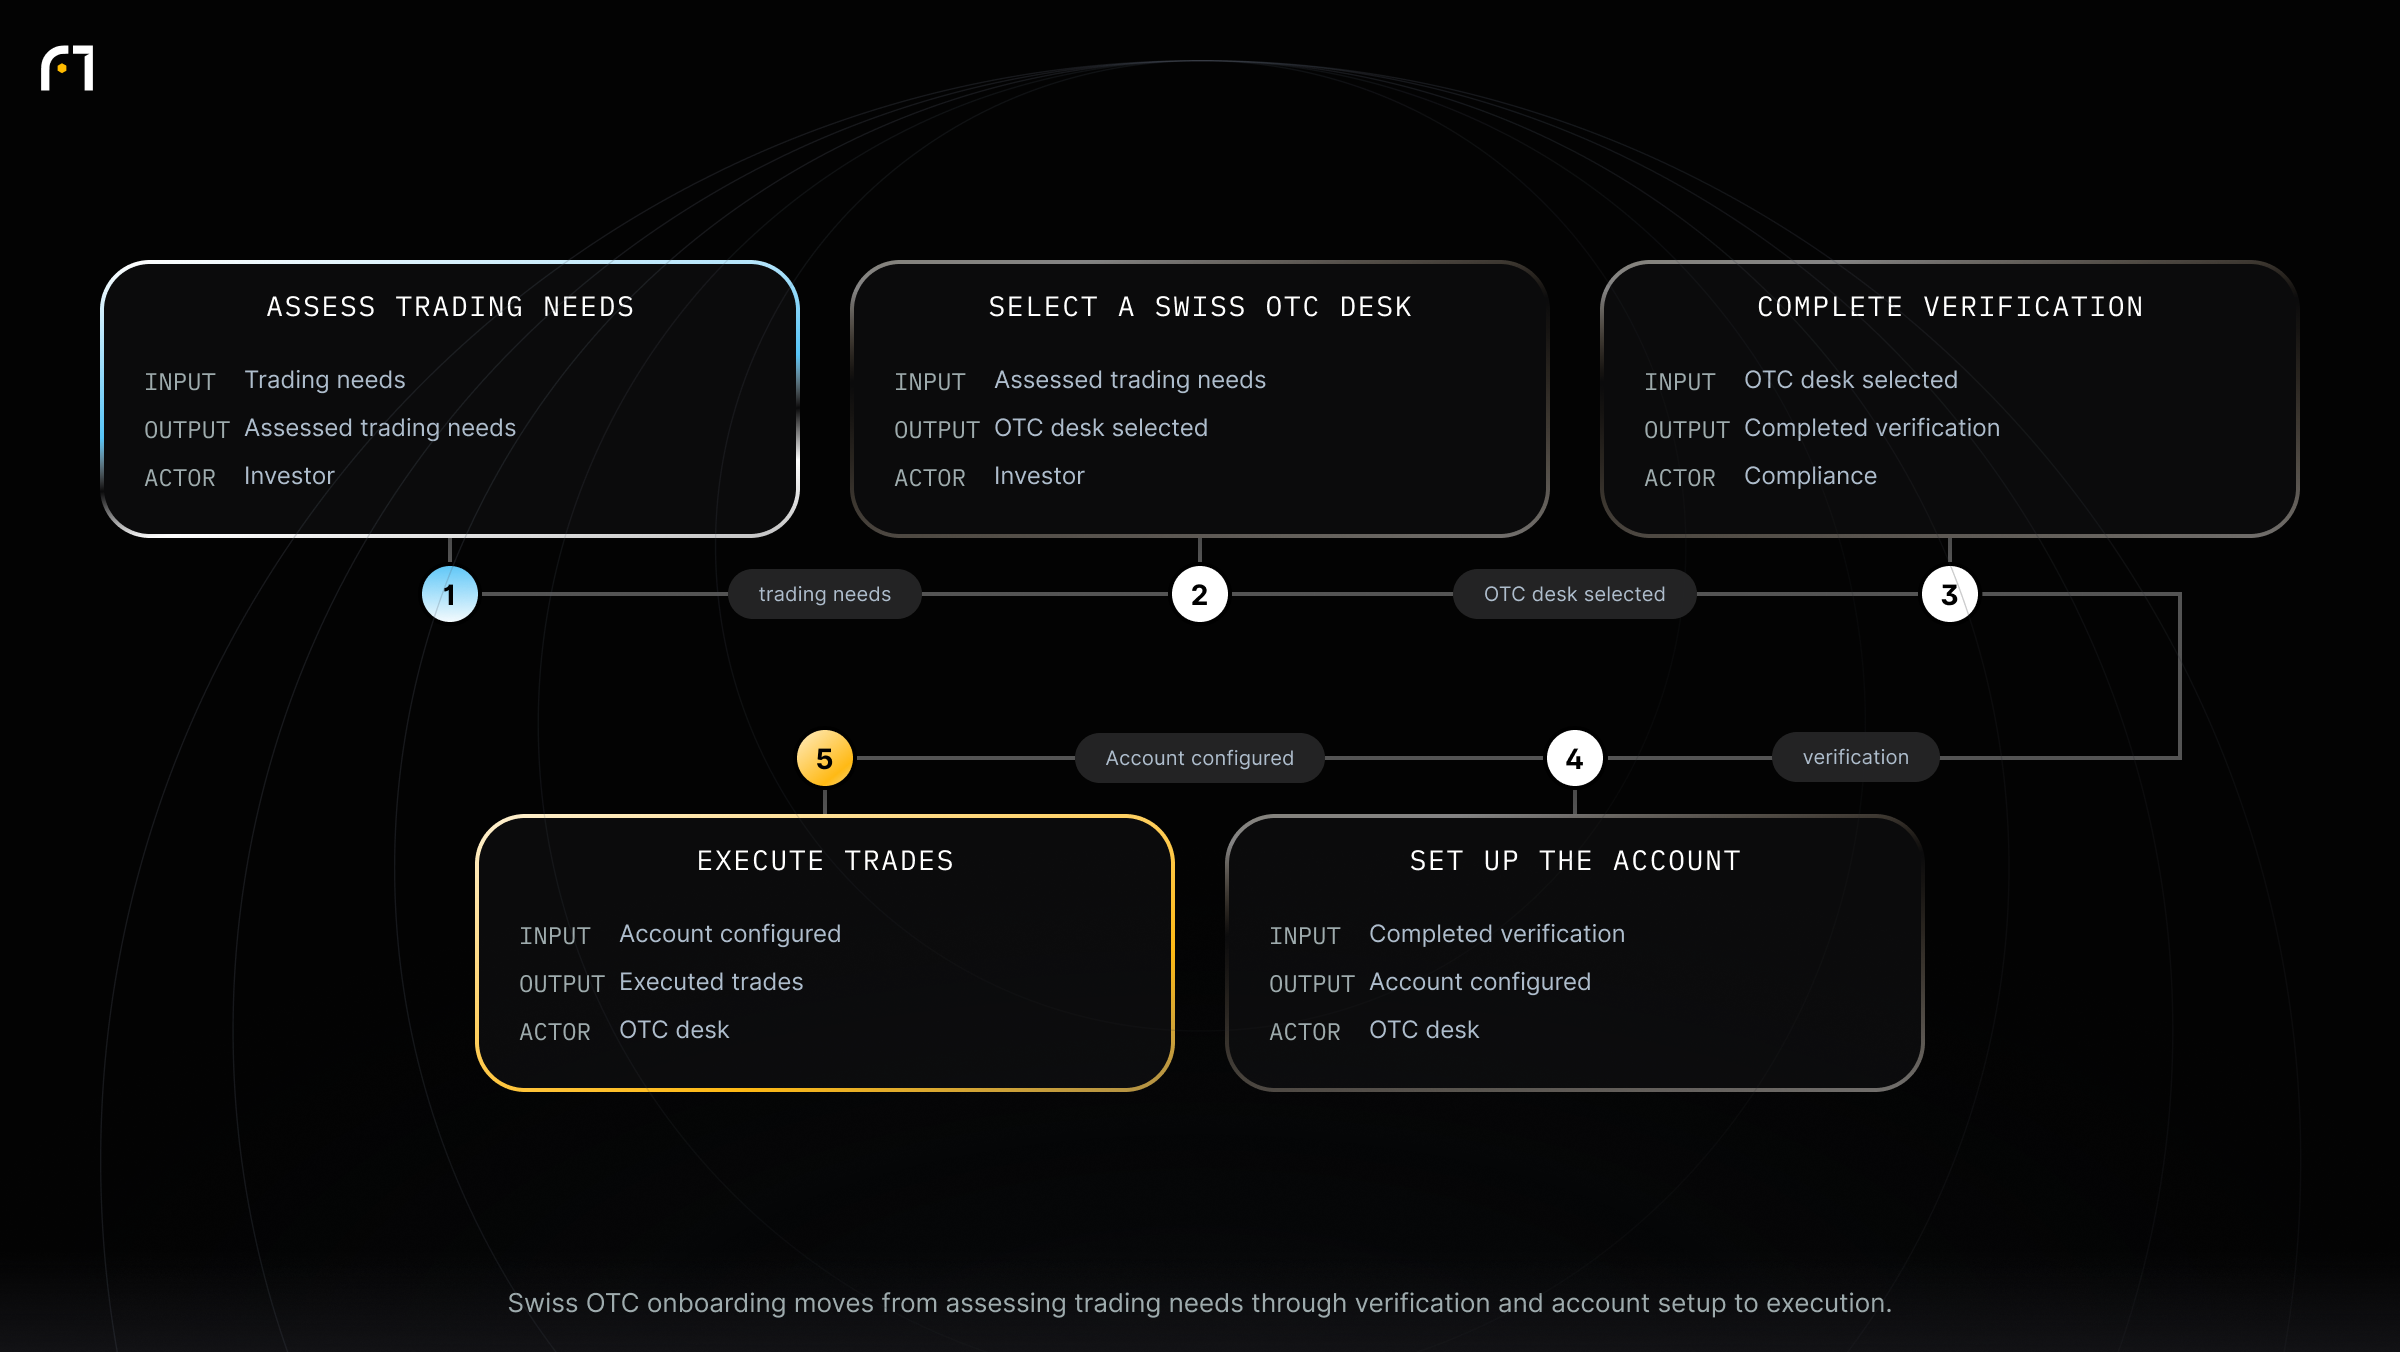Click the "Account configured" connector pill
Screen dimensions: 2400x1352
[x=1200, y=758]
